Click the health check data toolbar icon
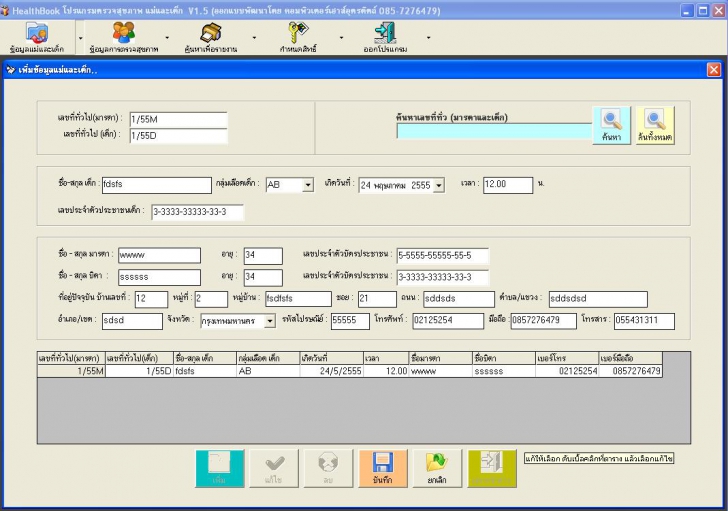This screenshot has width=728, height=511. 126,37
